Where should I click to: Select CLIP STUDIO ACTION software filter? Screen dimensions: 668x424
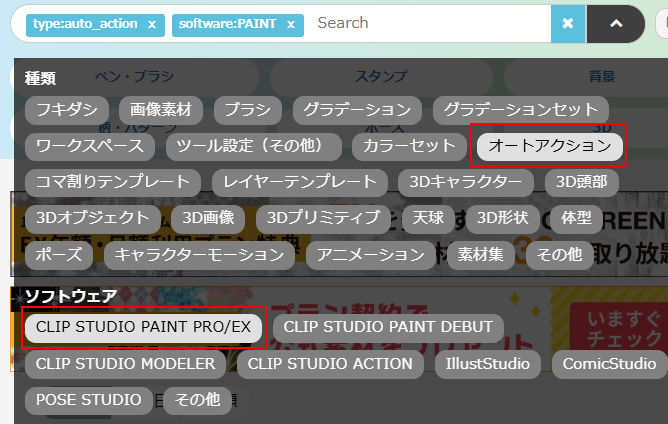click(330, 364)
